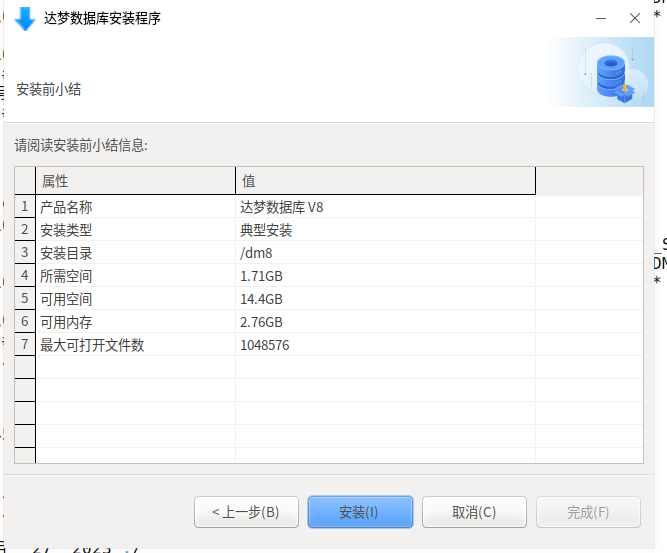The width and height of the screenshot is (667, 553).
Task: Select the 产品名称 cell
Action: (x=135, y=207)
